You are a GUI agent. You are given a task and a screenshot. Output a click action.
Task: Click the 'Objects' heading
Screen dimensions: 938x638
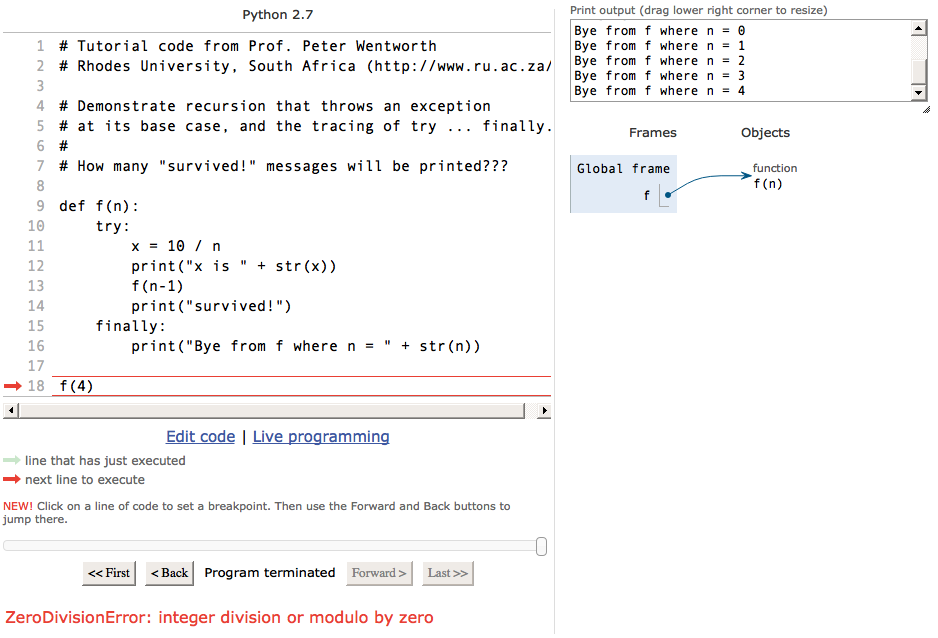click(x=765, y=133)
